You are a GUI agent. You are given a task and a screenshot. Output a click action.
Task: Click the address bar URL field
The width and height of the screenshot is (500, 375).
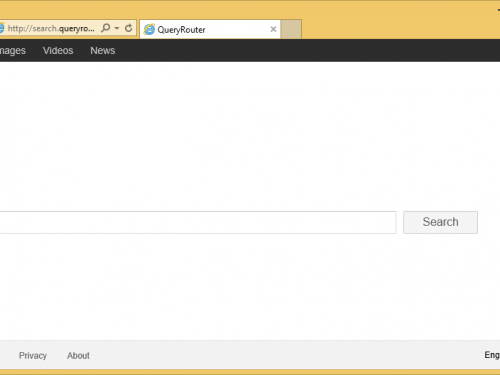51,28
